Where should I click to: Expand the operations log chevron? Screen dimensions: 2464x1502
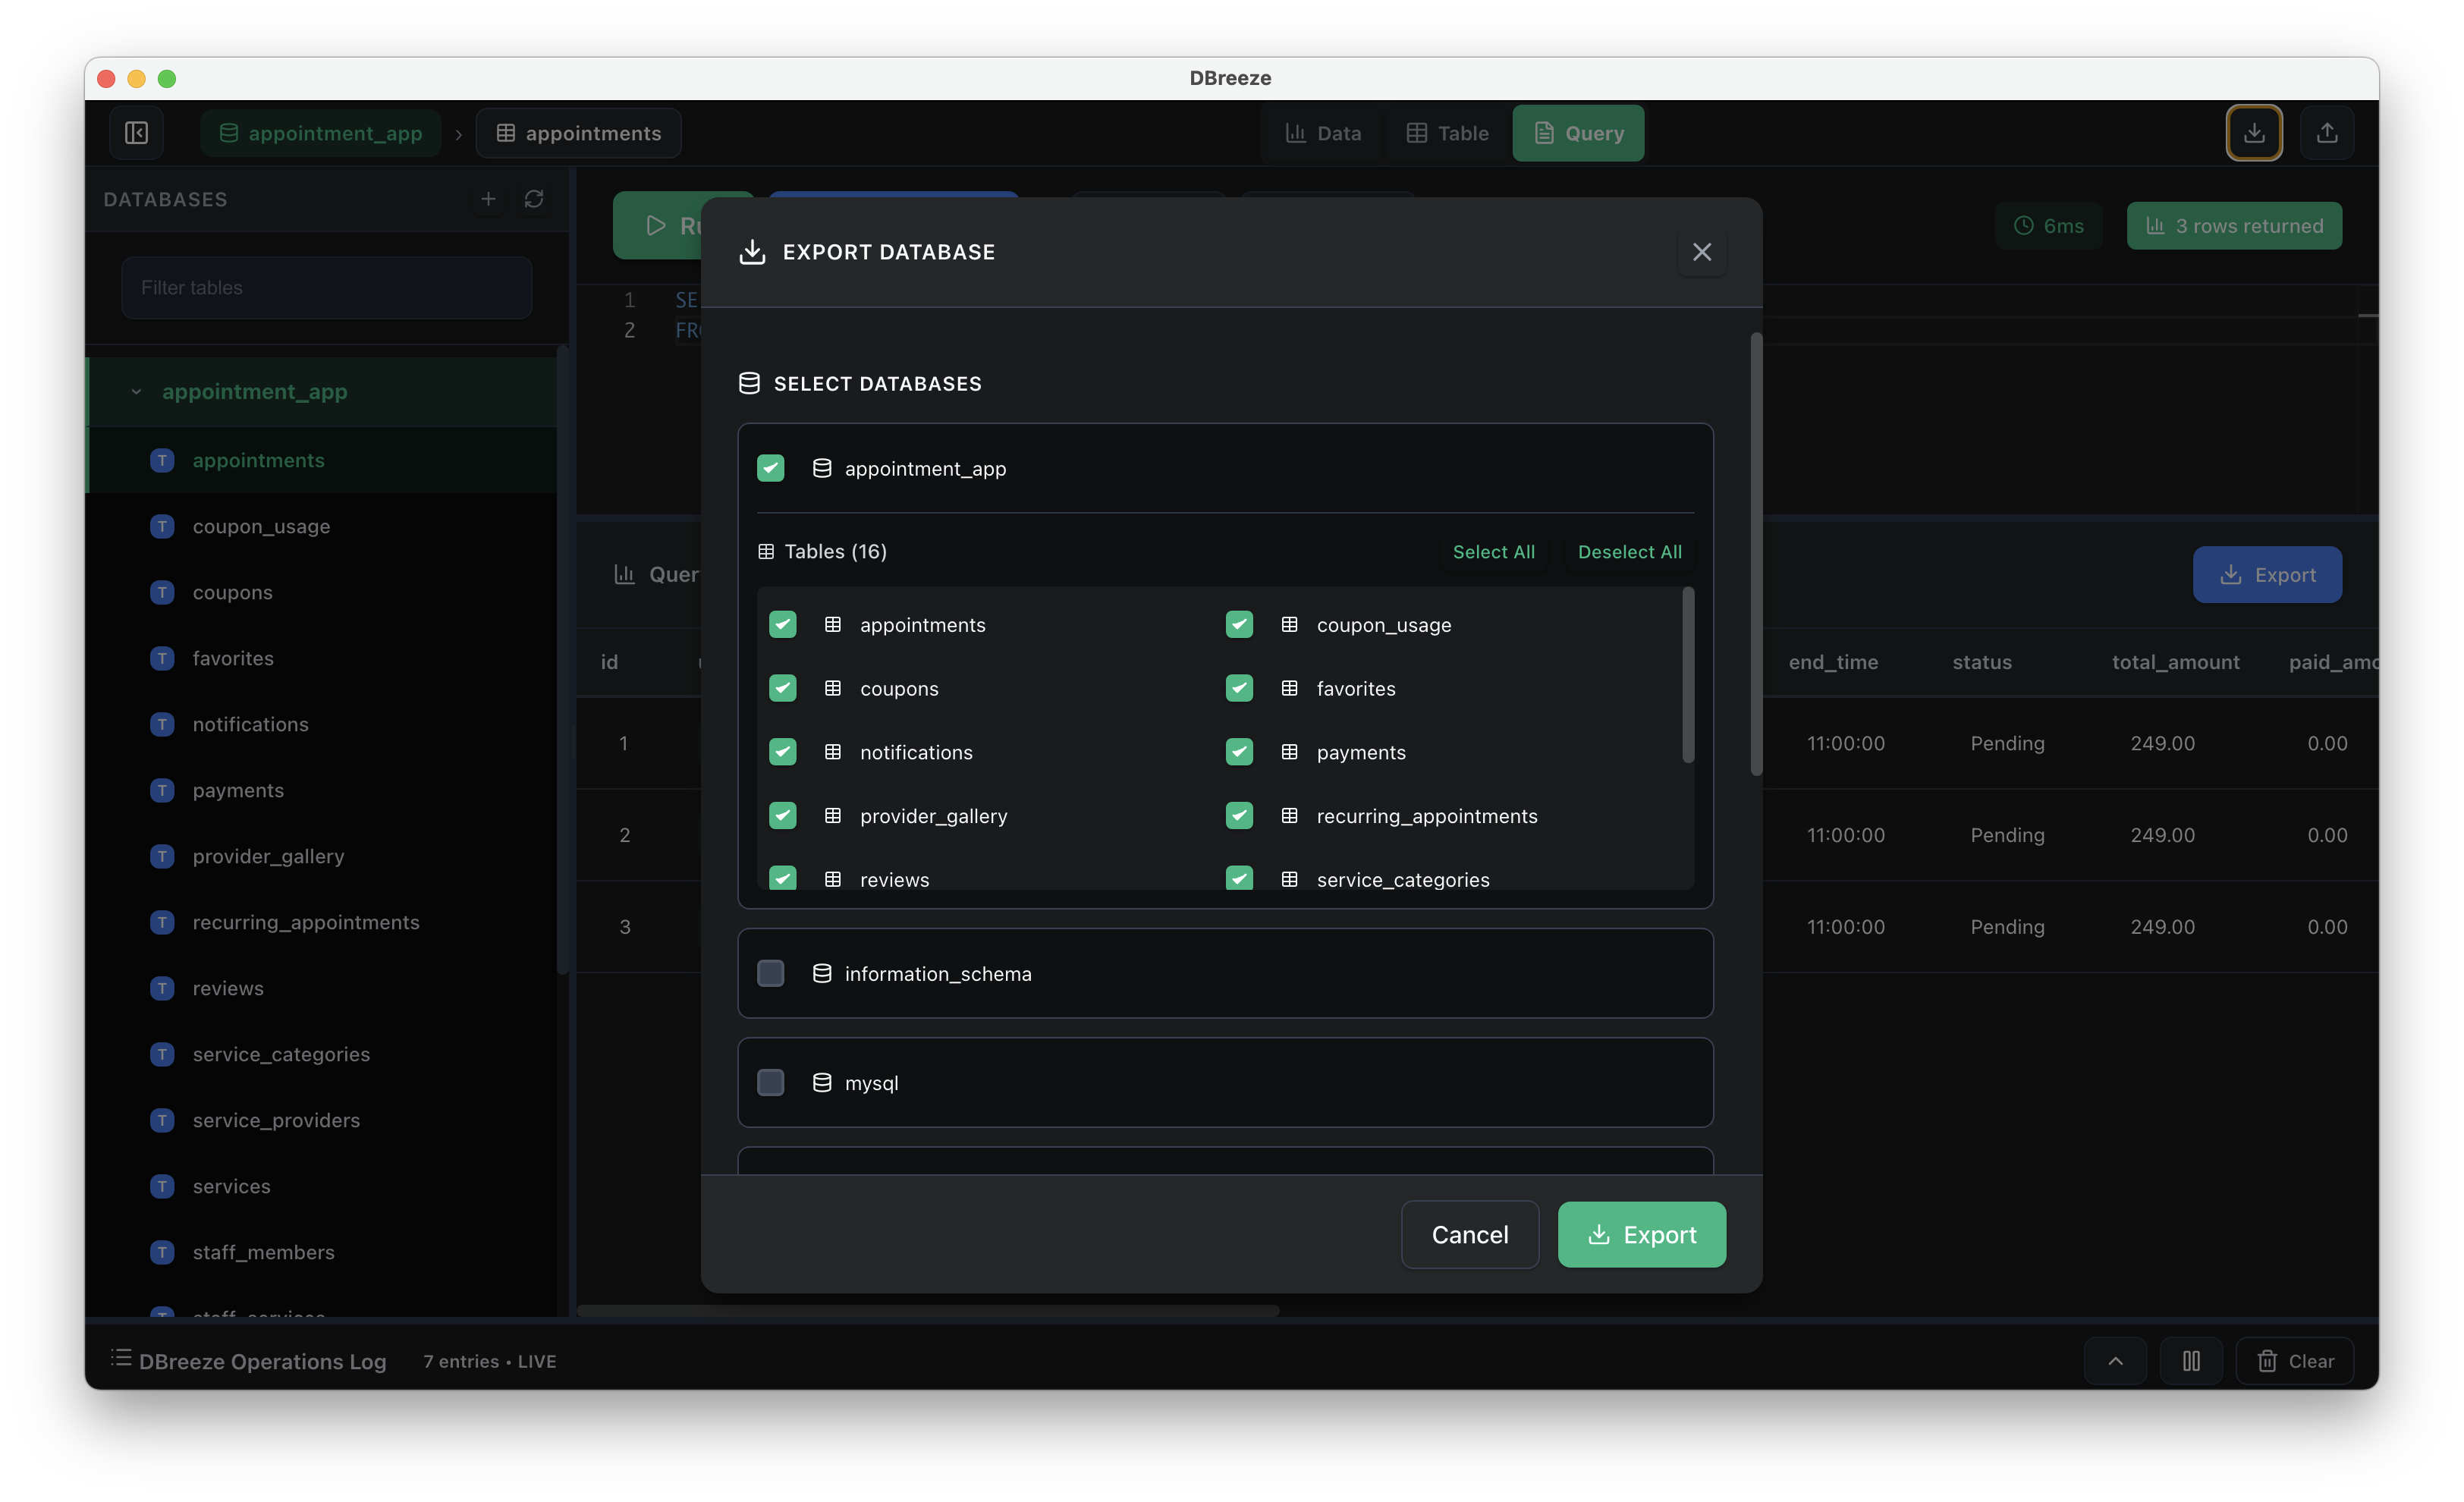tap(2115, 1361)
